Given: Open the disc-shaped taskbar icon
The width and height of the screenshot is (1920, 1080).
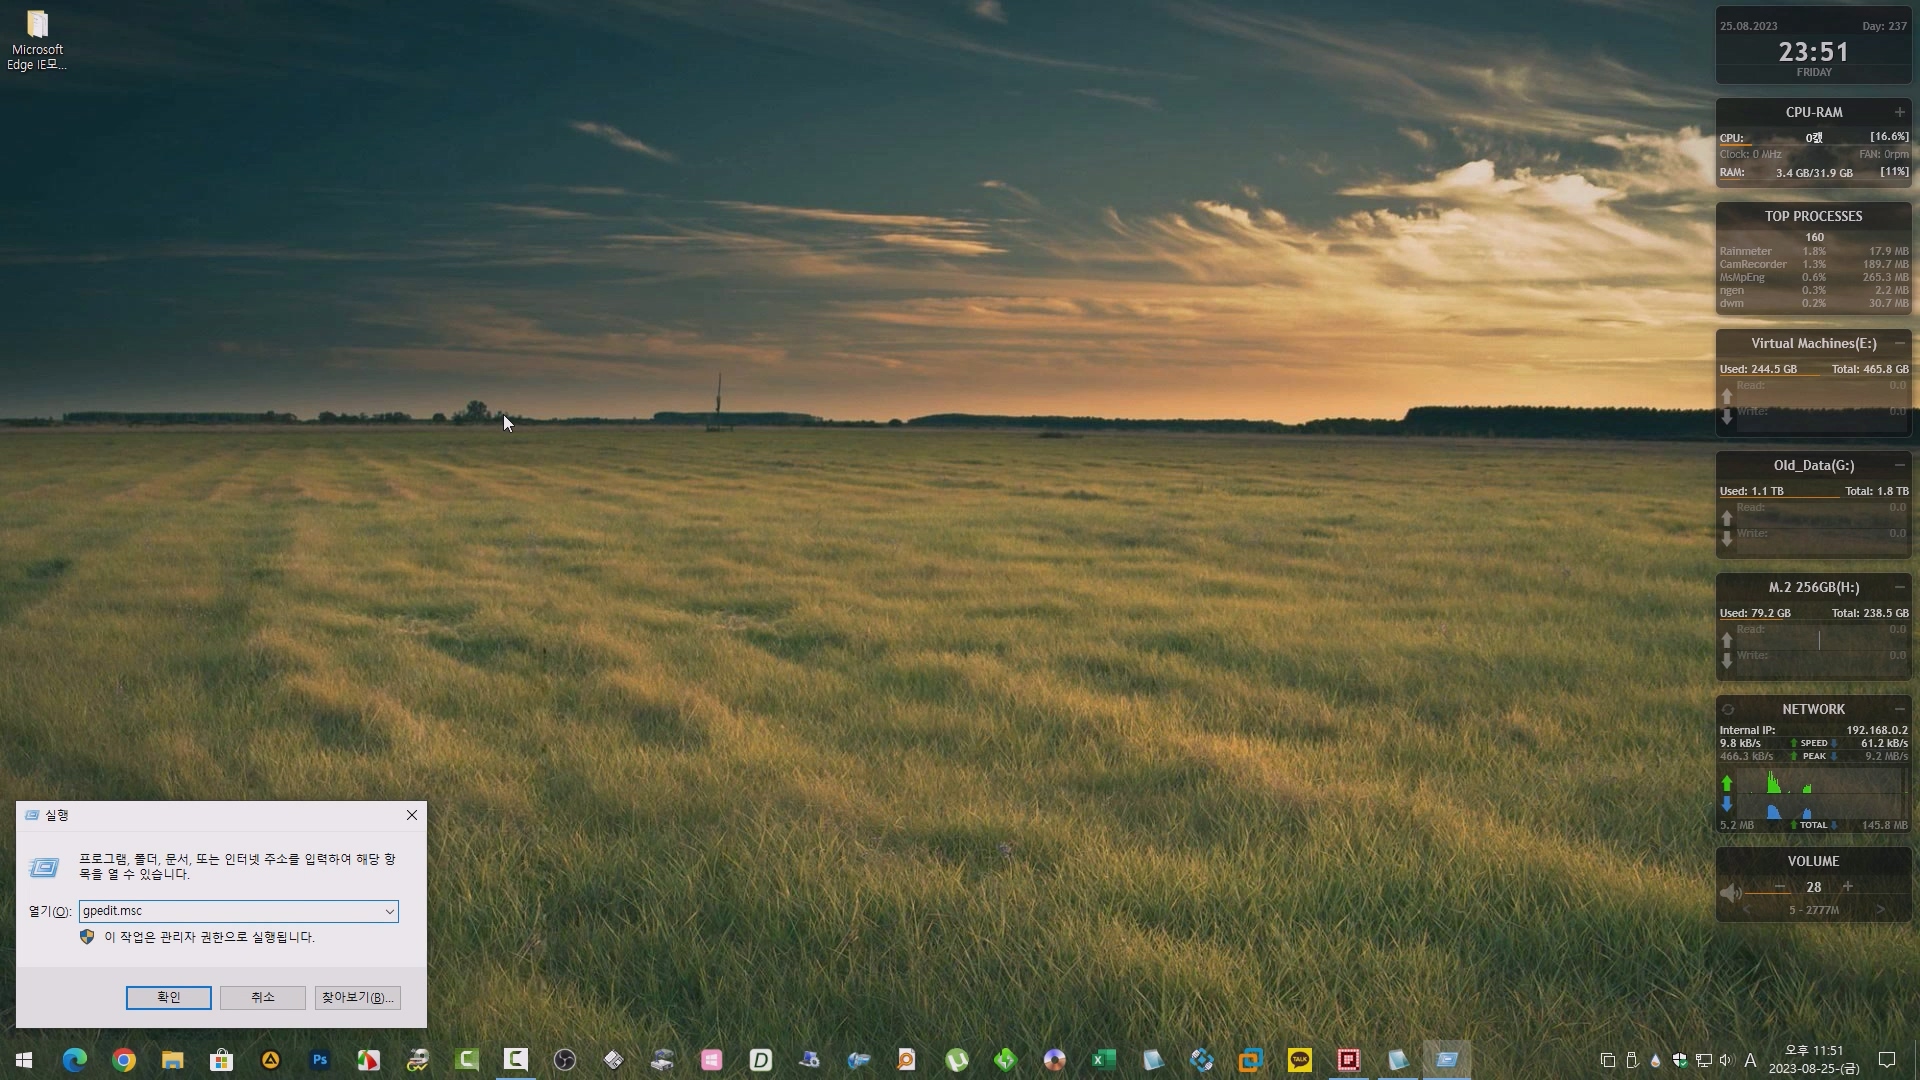Looking at the screenshot, I should 1055,1060.
